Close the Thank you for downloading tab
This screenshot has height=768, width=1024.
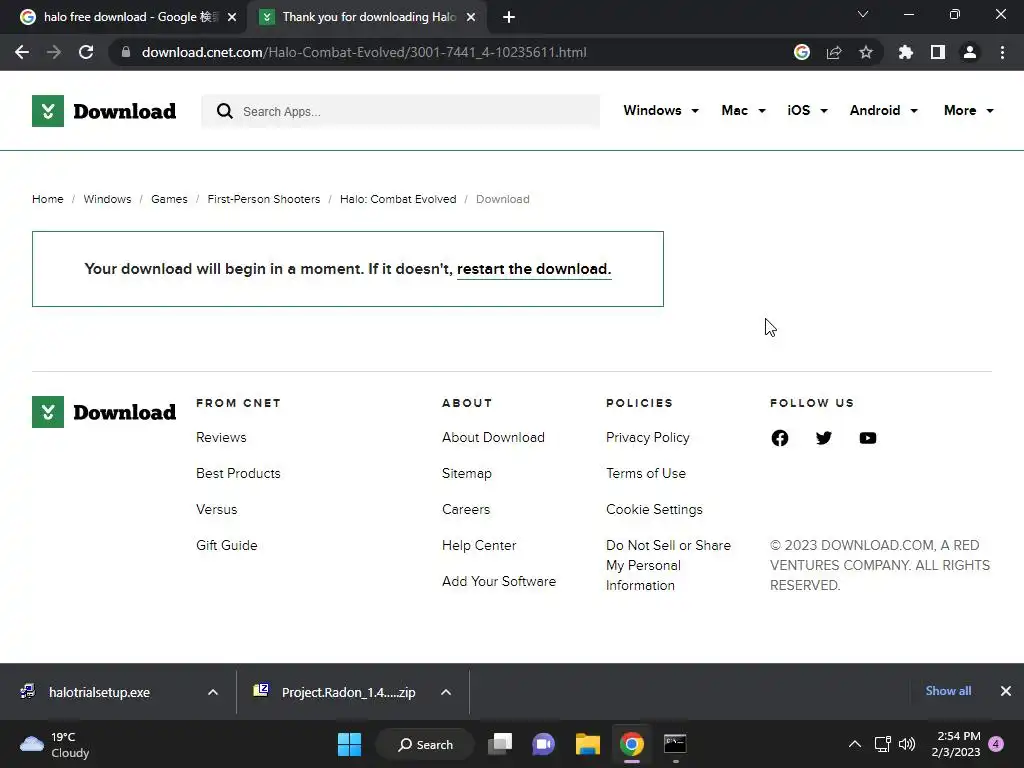471,17
